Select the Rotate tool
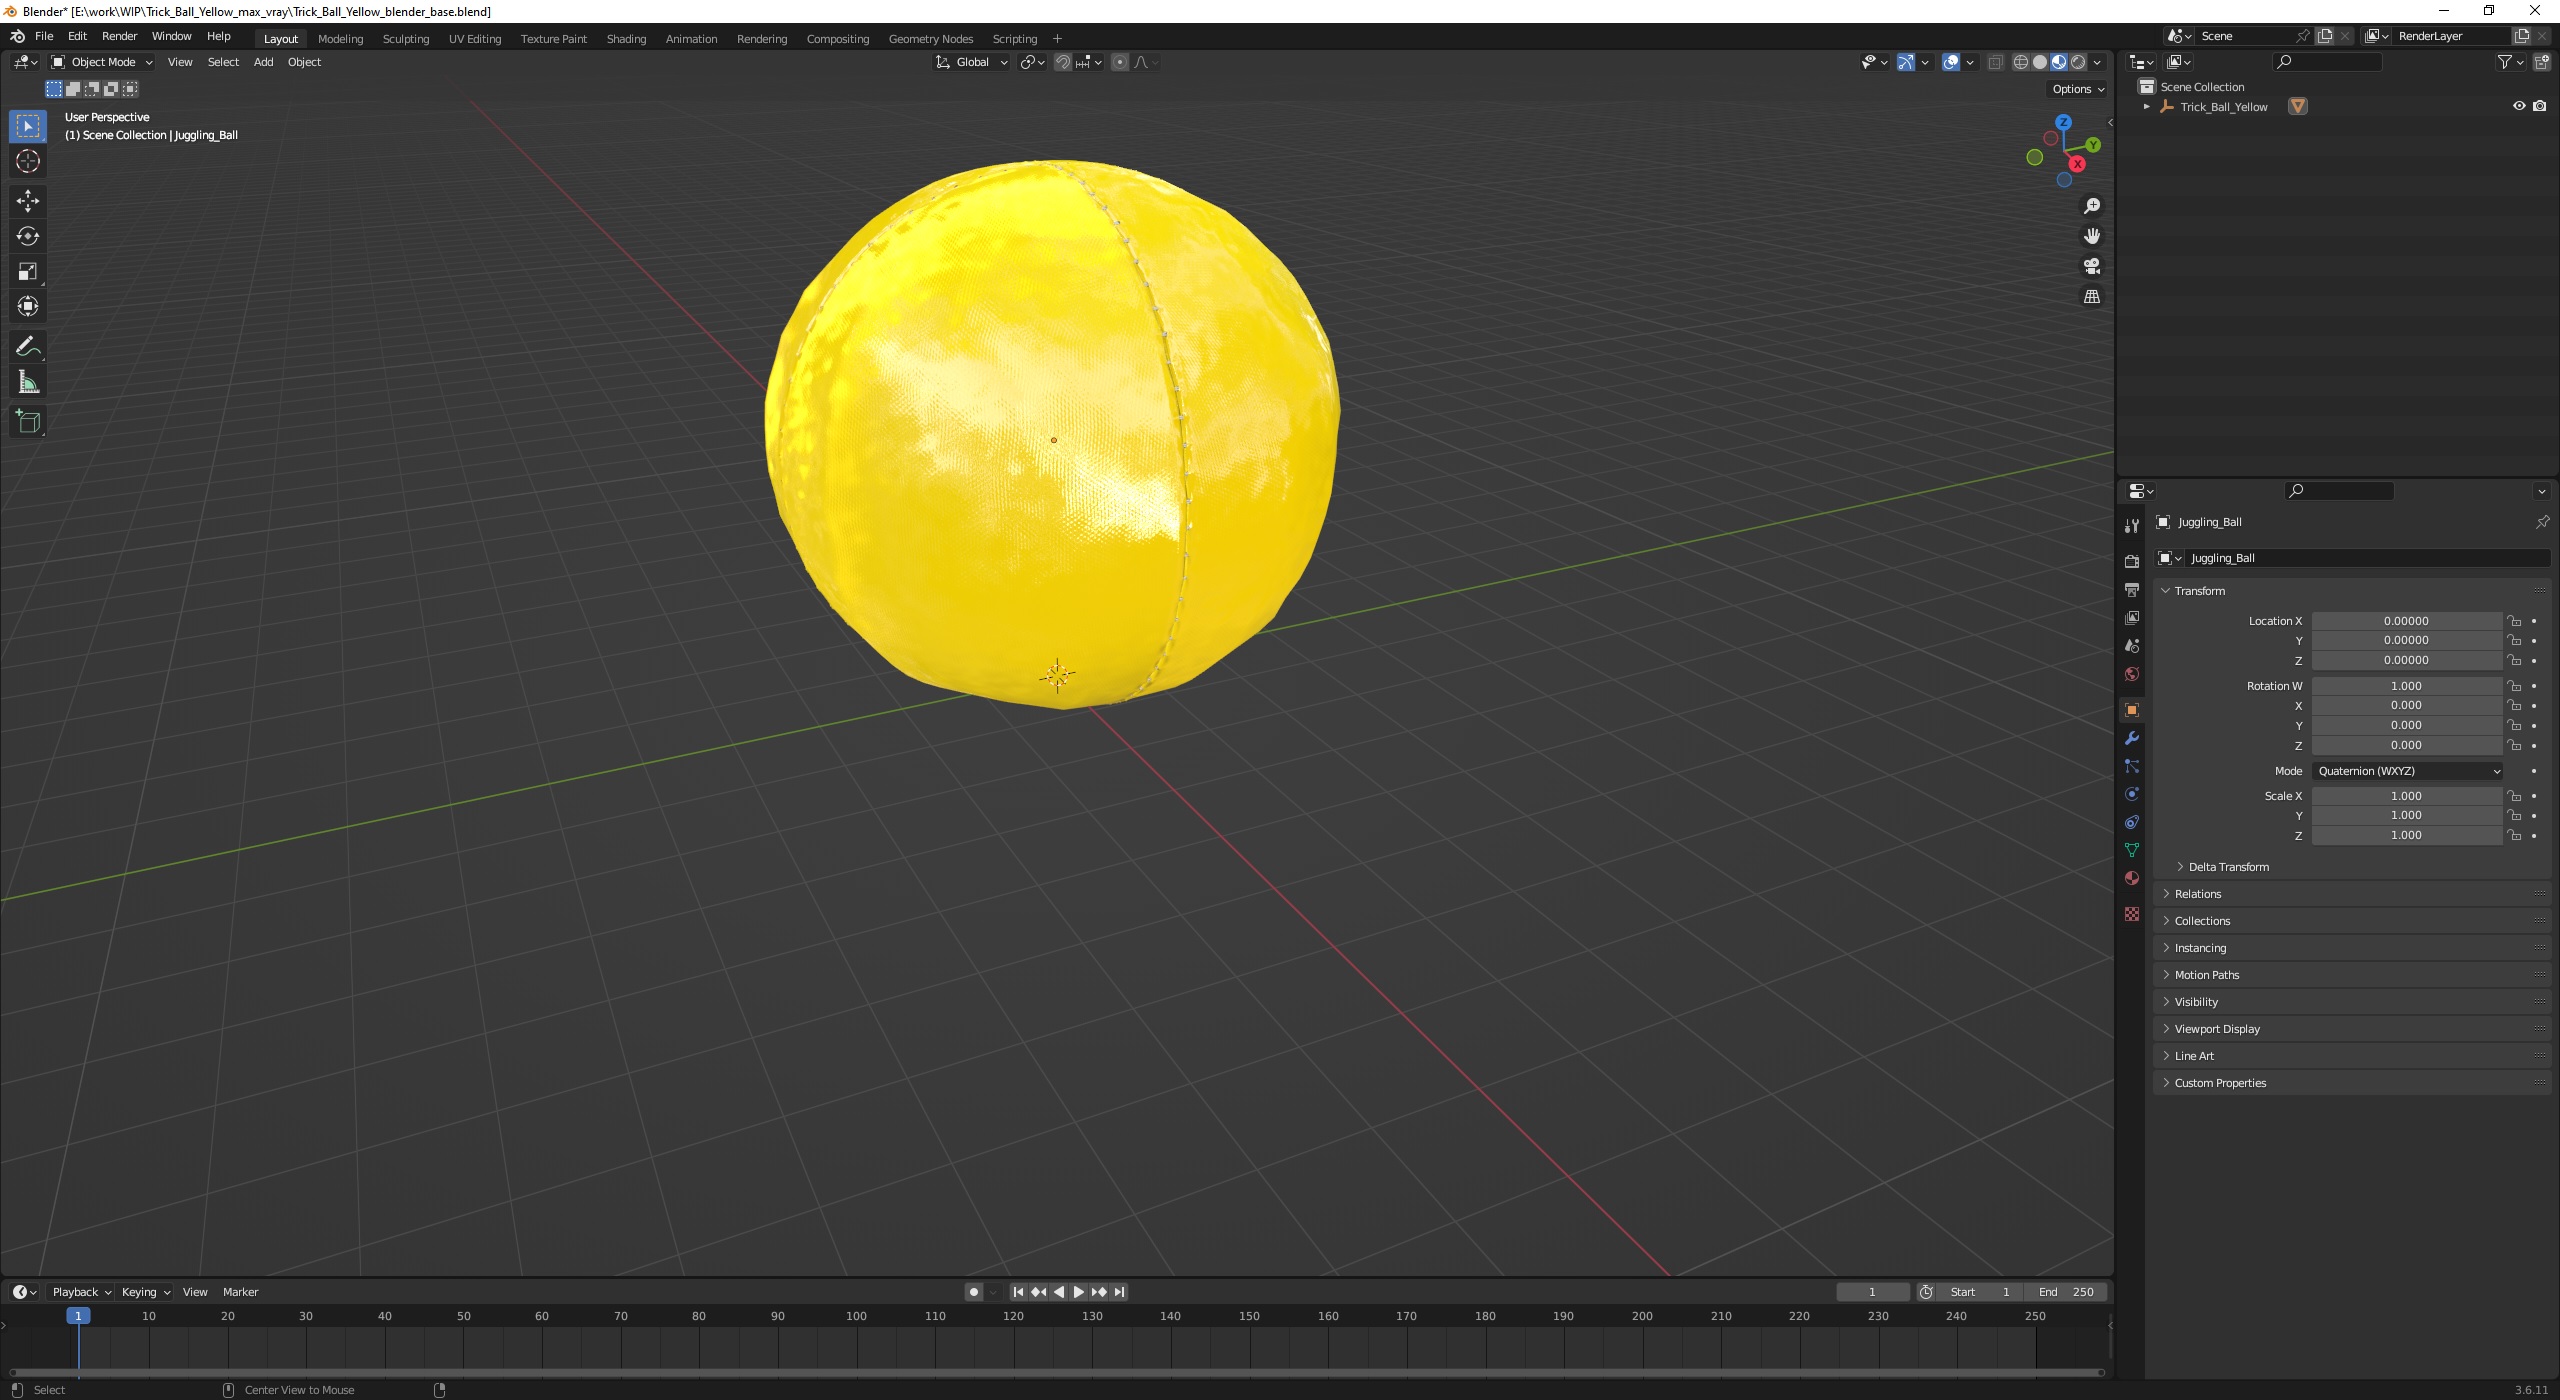Viewport: 2560px width, 1400px height. [28, 236]
